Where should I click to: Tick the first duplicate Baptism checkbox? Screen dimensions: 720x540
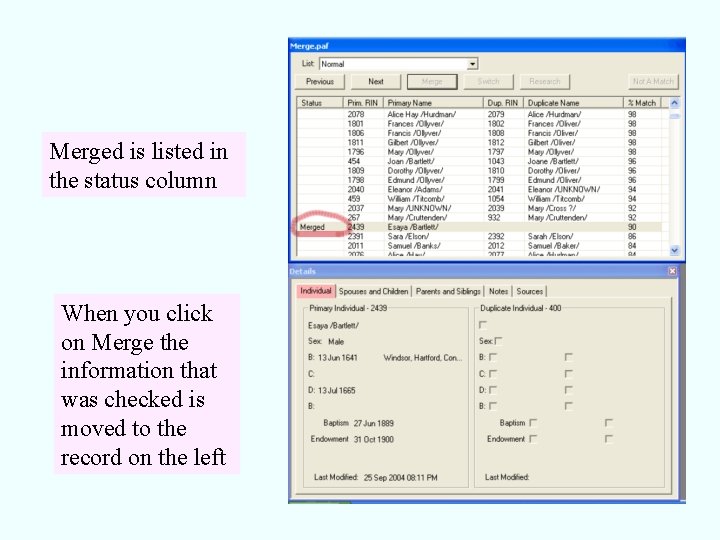[533, 422]
